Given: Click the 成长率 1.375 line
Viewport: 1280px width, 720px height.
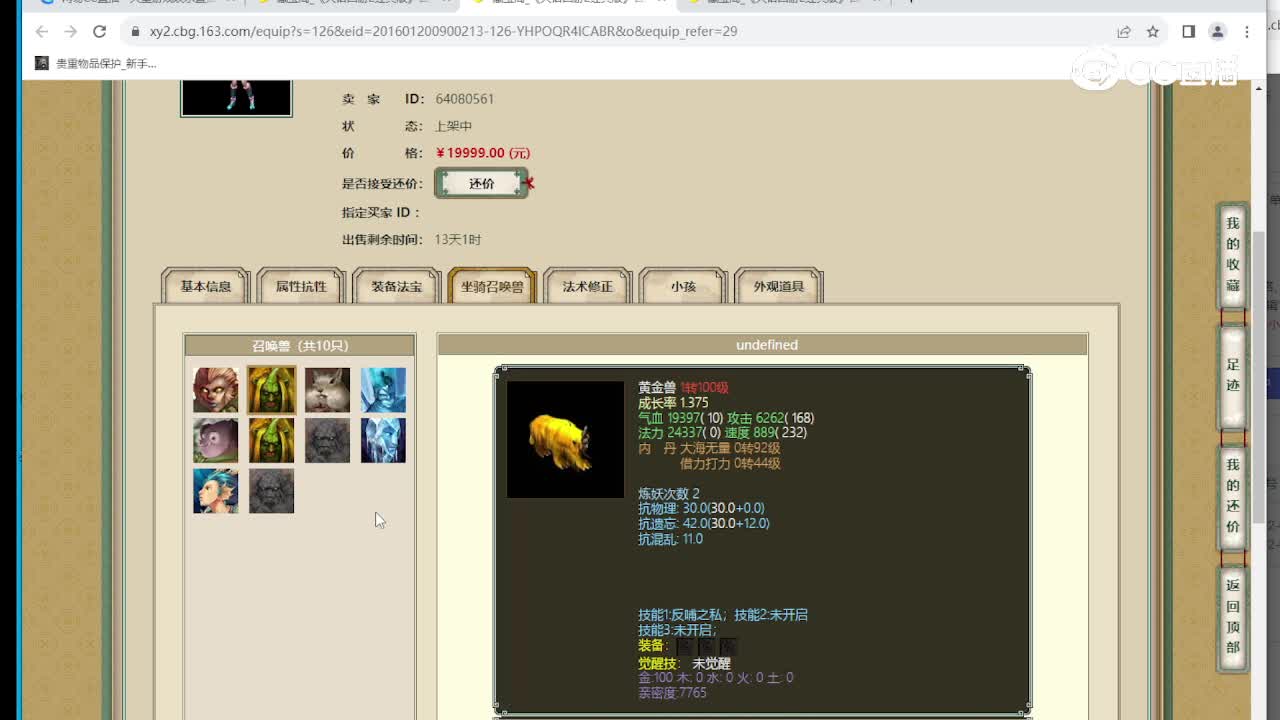Looking at the screenshot, I should (x=673, y=403).
